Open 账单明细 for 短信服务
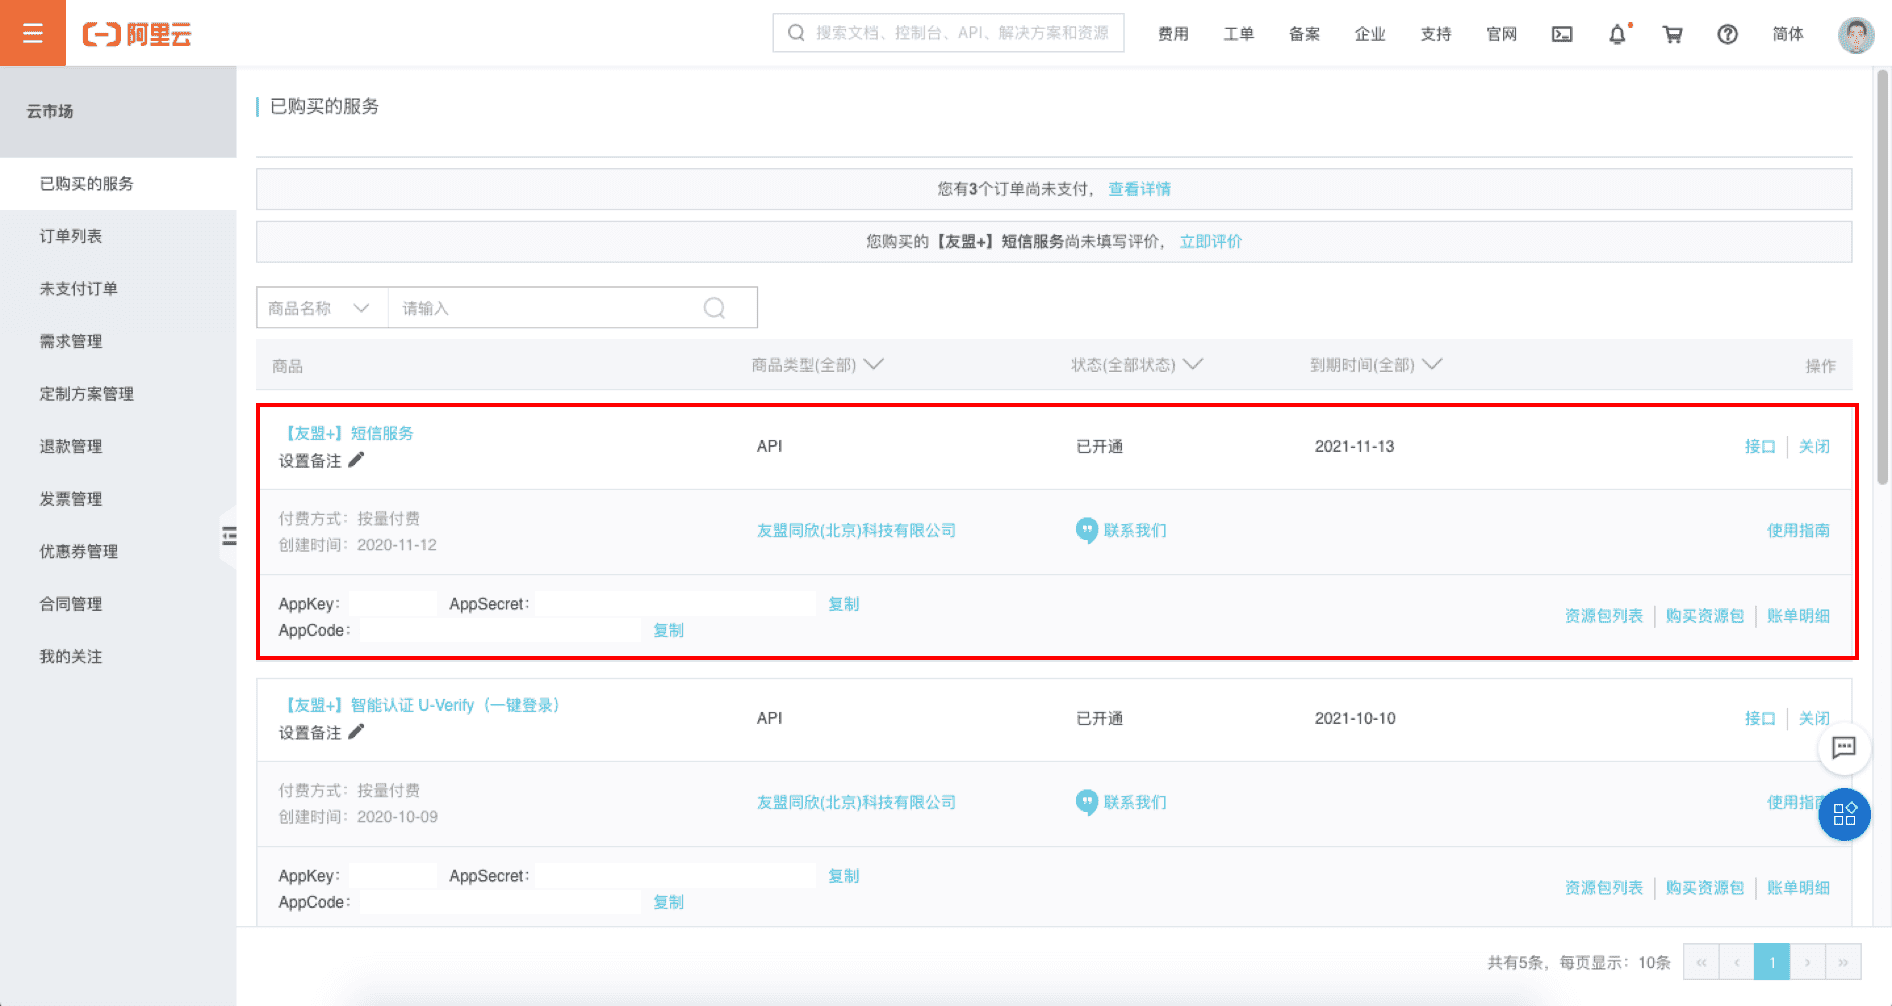Viewport: 1892px width, 1006px height. click(1798, 616)
